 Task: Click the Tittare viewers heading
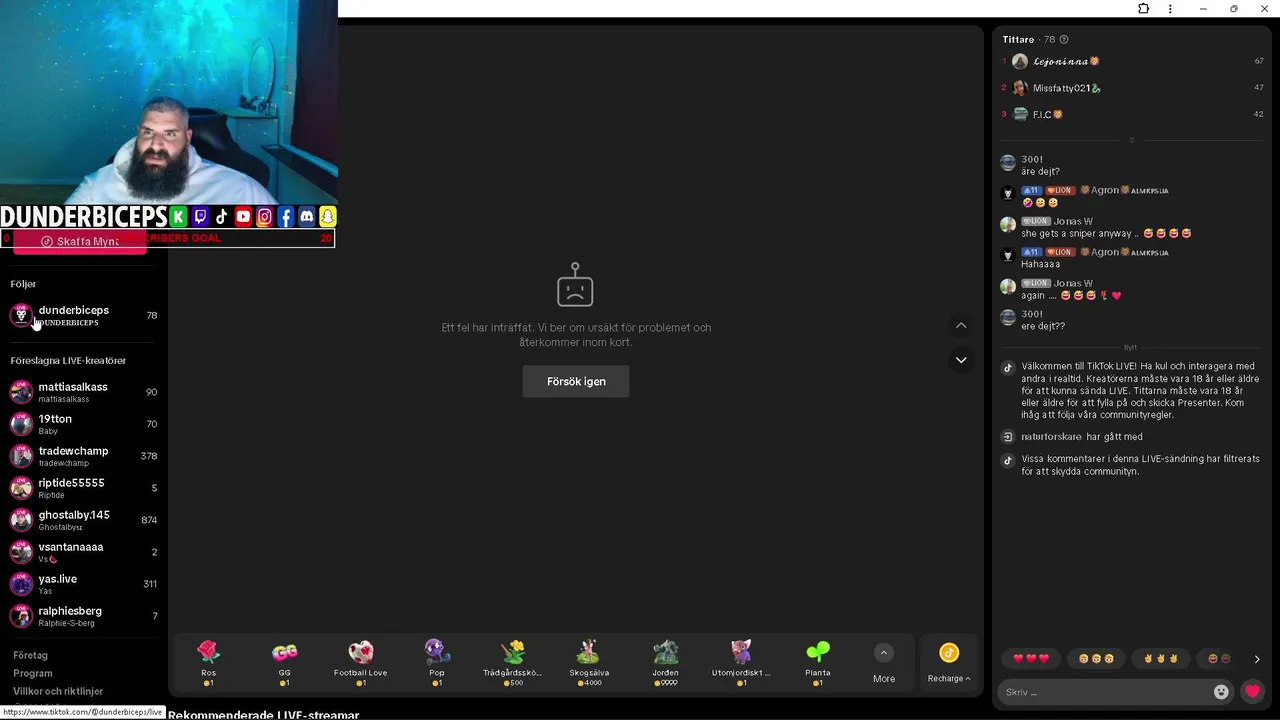(x=1018, y=40)
